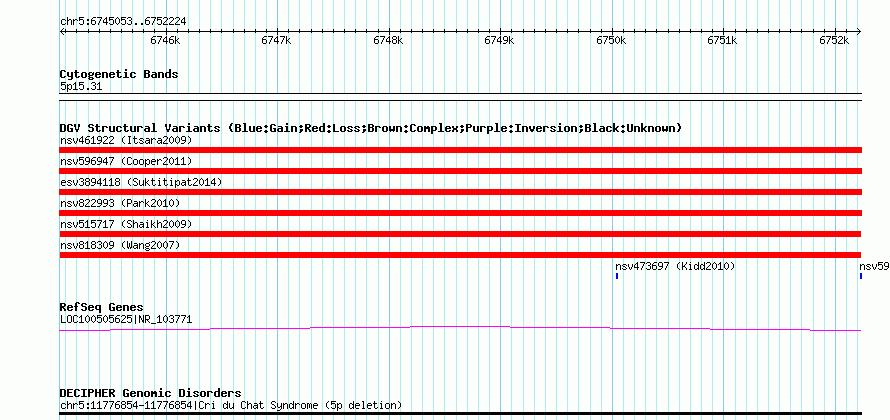The height and width of the screenshot is (420, 890).
Task: Click the esv3894118 (Suktitipat2014) red bar
Action: (x=460, y=192)
